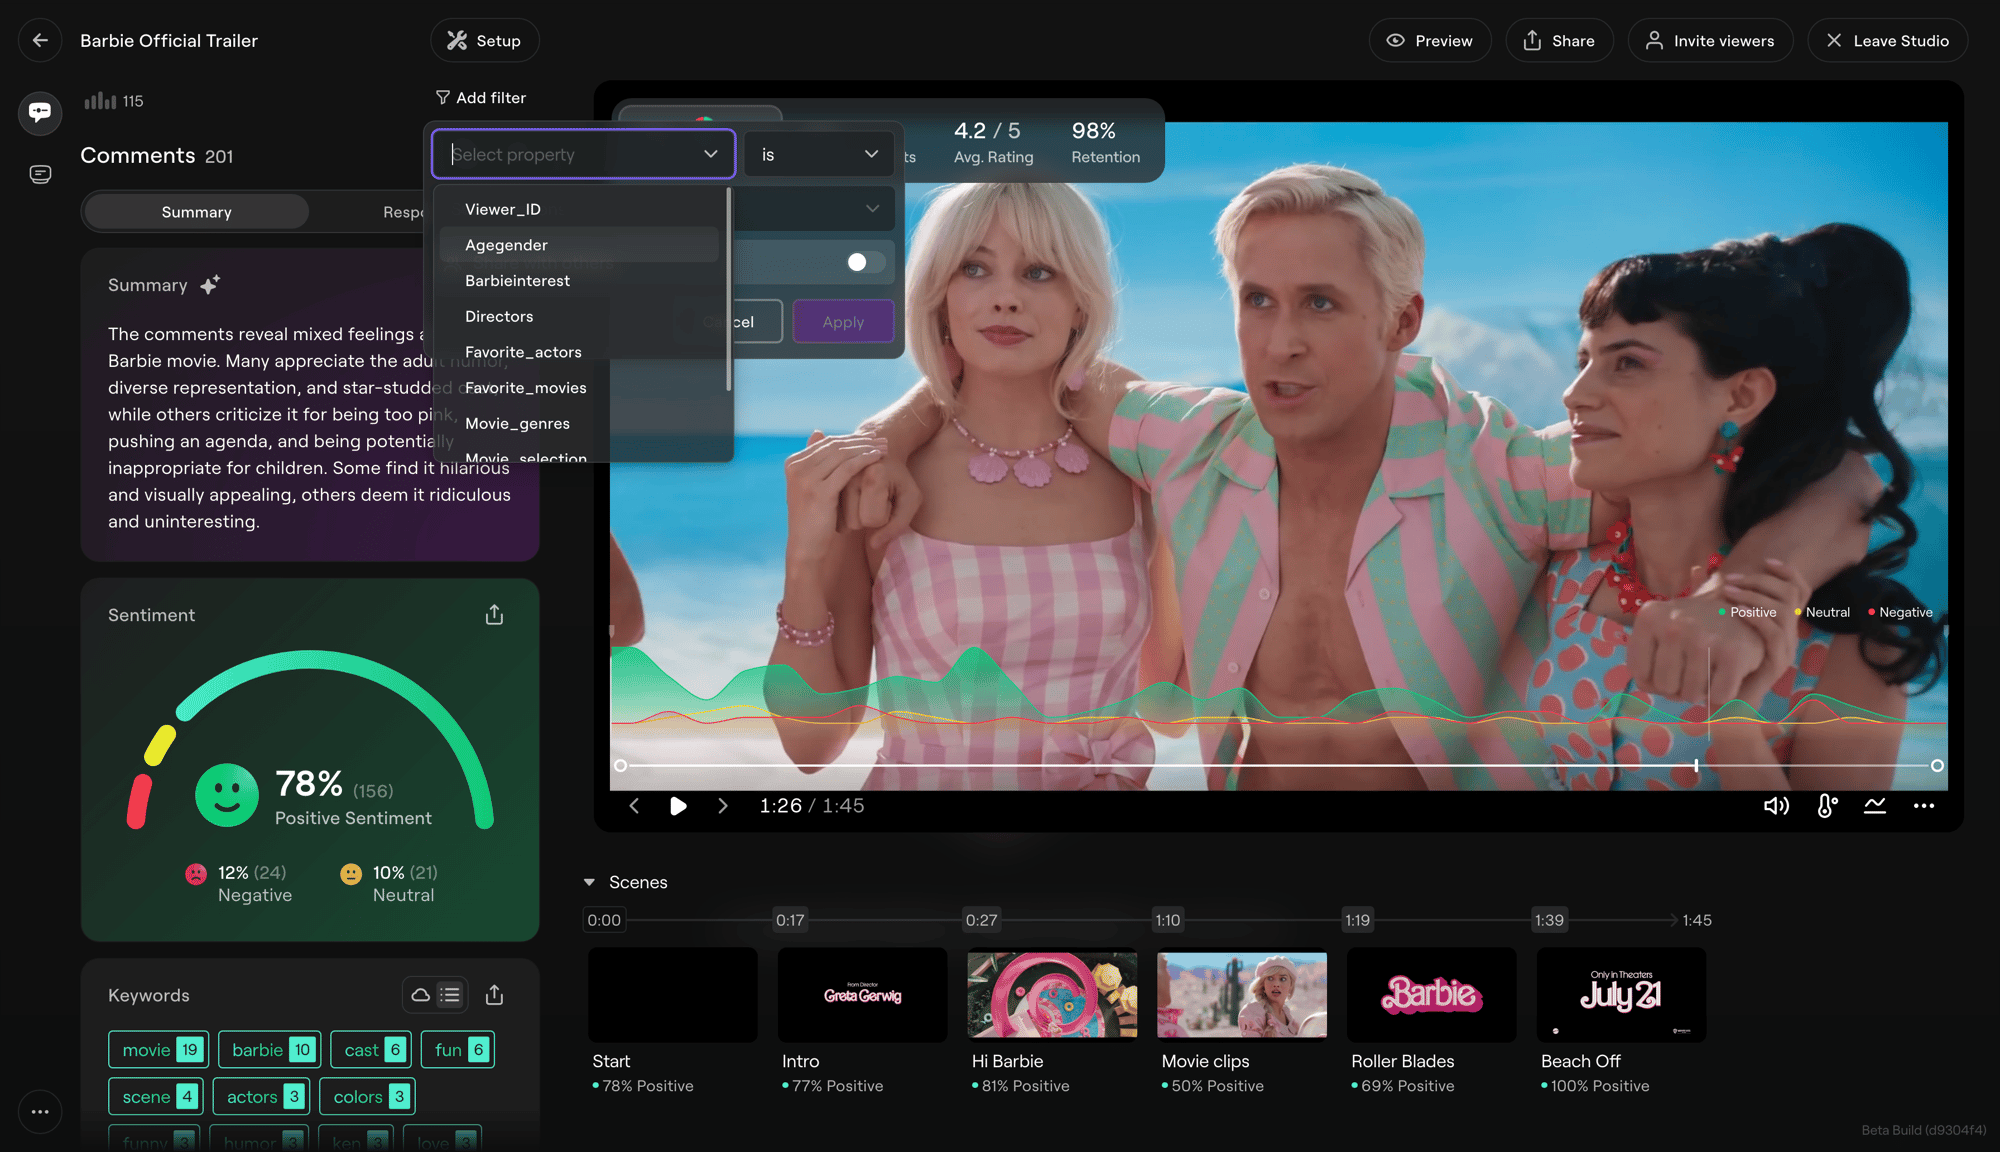Open the 'is' operator dropdown
Viewport: 2000px width, 1152px height.
[819, 154]
